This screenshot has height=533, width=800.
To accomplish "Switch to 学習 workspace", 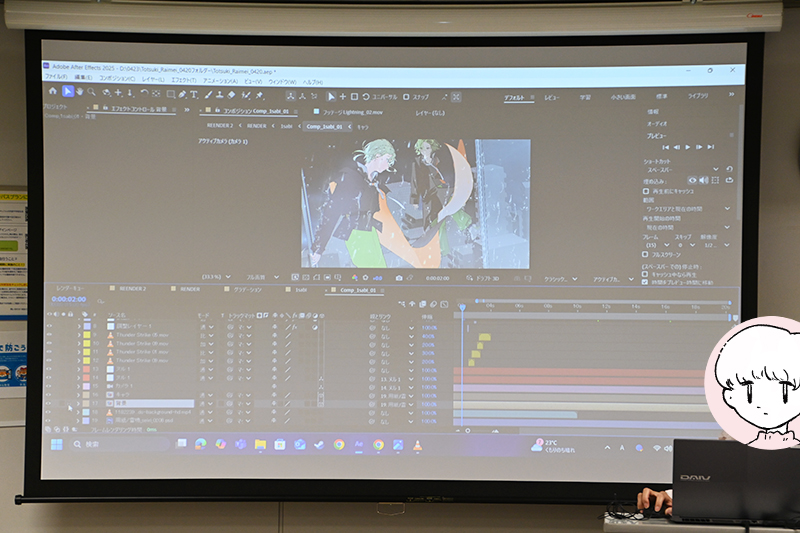I will point(585,97).
